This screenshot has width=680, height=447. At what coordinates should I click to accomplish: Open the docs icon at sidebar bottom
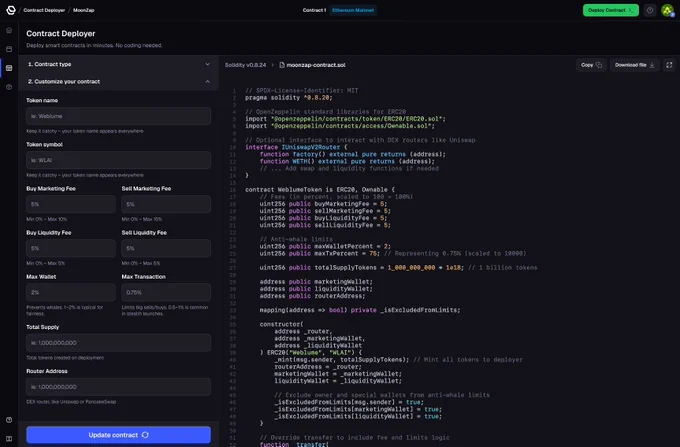[9, 439]
